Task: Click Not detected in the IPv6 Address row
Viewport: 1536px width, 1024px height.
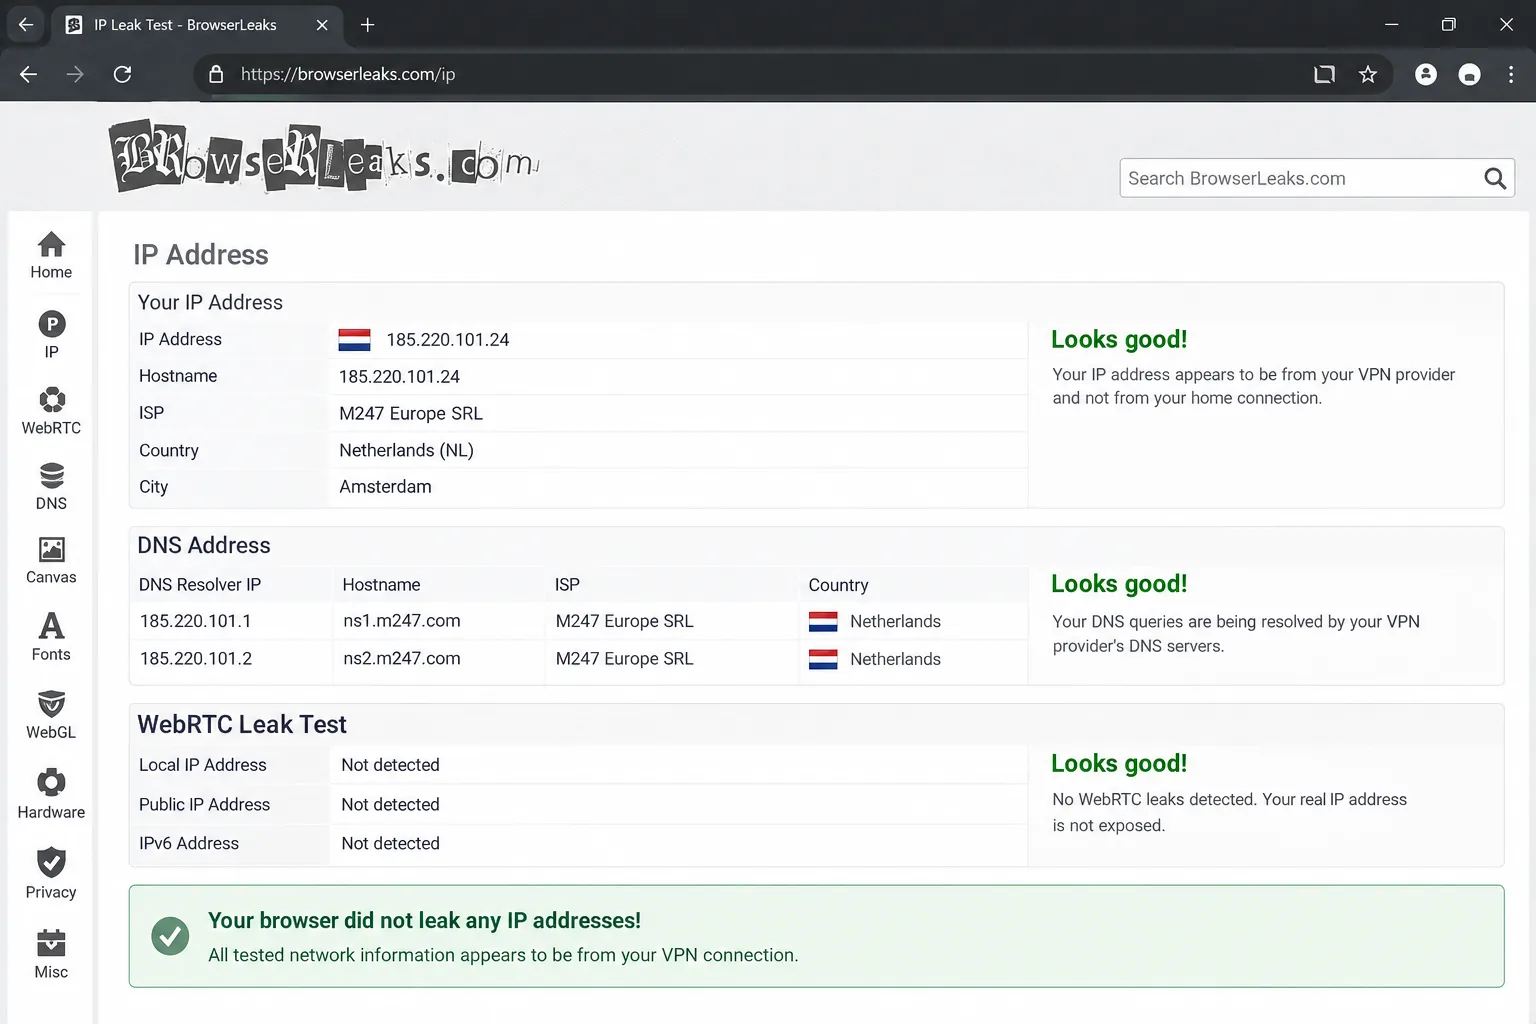Action: click(390, 843)
